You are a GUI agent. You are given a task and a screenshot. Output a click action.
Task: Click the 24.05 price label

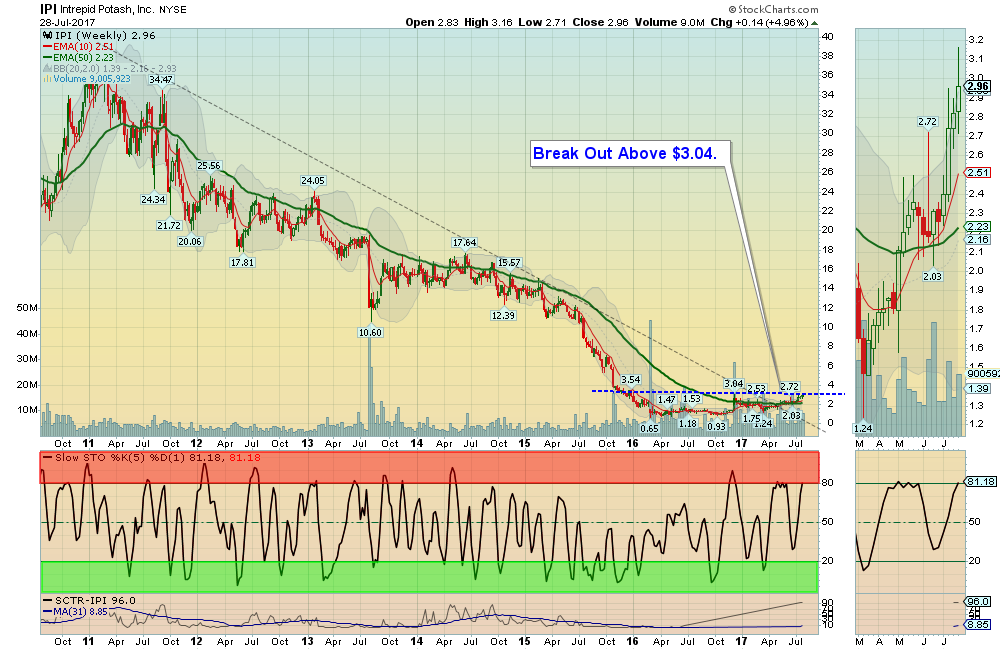(313, 181)
